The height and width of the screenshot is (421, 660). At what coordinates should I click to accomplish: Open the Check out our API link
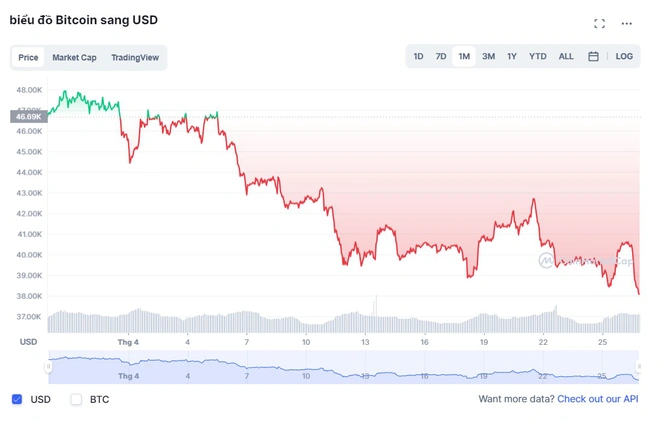pyautogui.click(x=597, y=399)
